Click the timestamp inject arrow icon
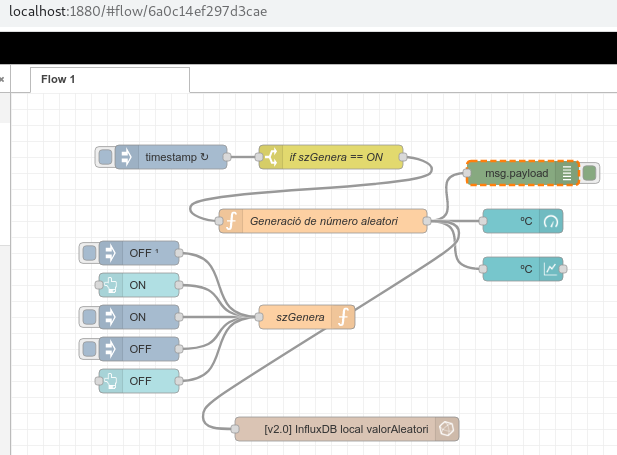 [x=127, y=157]
